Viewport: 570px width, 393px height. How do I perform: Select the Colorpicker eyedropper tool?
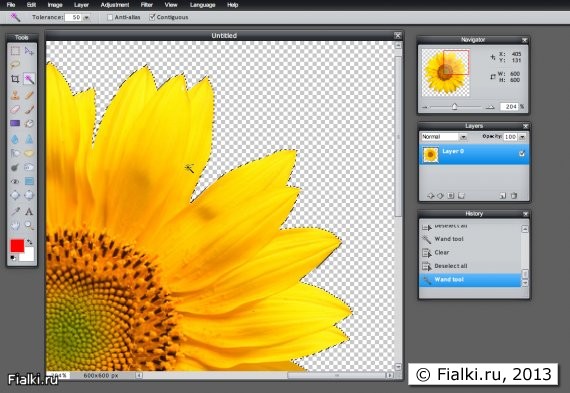tap(15, 211)
